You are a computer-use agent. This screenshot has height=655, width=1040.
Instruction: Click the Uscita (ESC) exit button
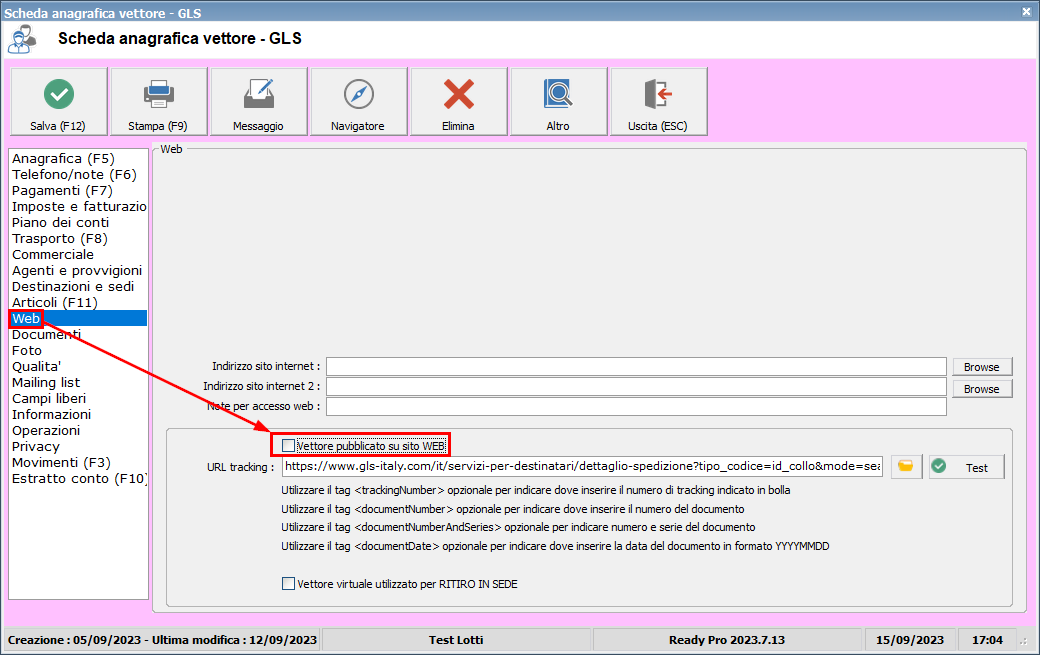coord(659,101)
